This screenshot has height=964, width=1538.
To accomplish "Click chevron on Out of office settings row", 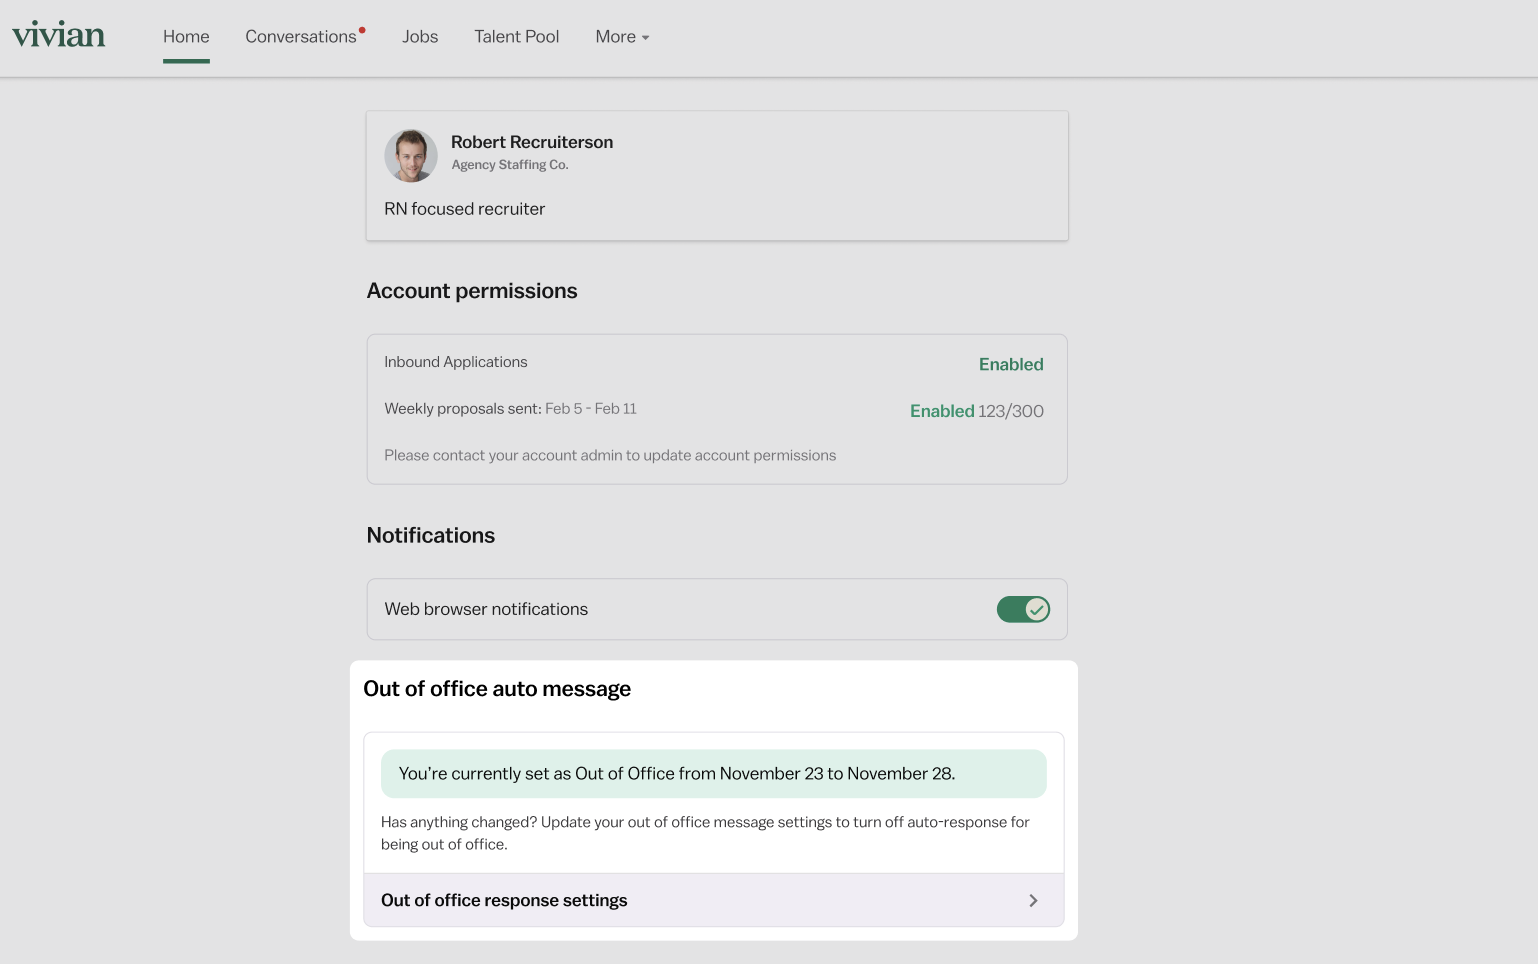I will click(1033, 901).
